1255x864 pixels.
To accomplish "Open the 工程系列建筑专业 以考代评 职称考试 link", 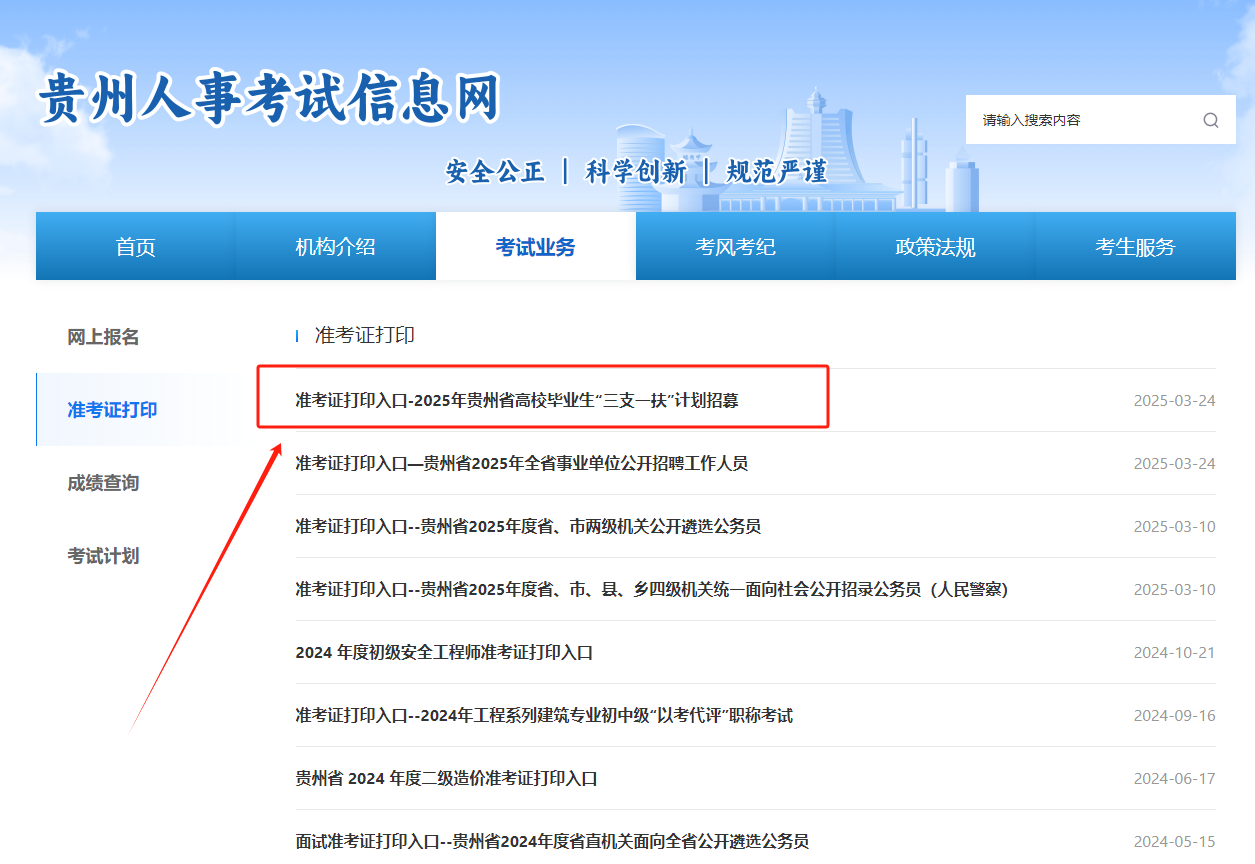I will [544, 716].
